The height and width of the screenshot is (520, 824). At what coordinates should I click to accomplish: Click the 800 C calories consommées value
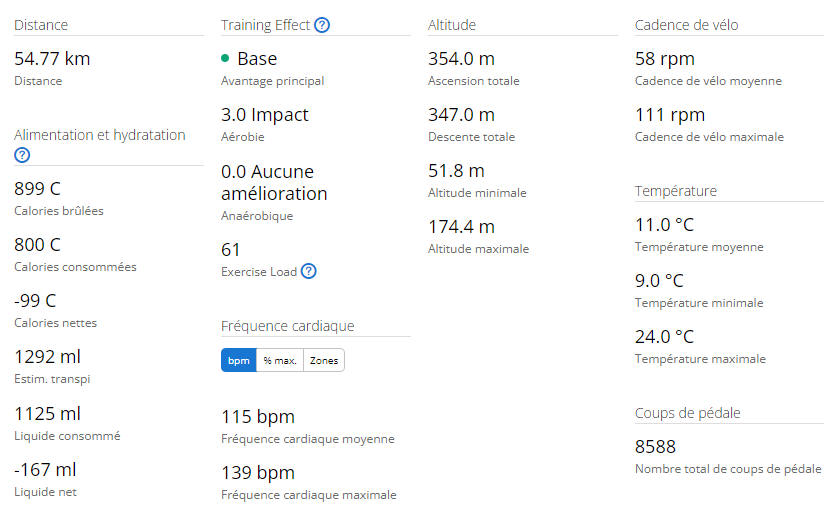[x=37, y=244]
